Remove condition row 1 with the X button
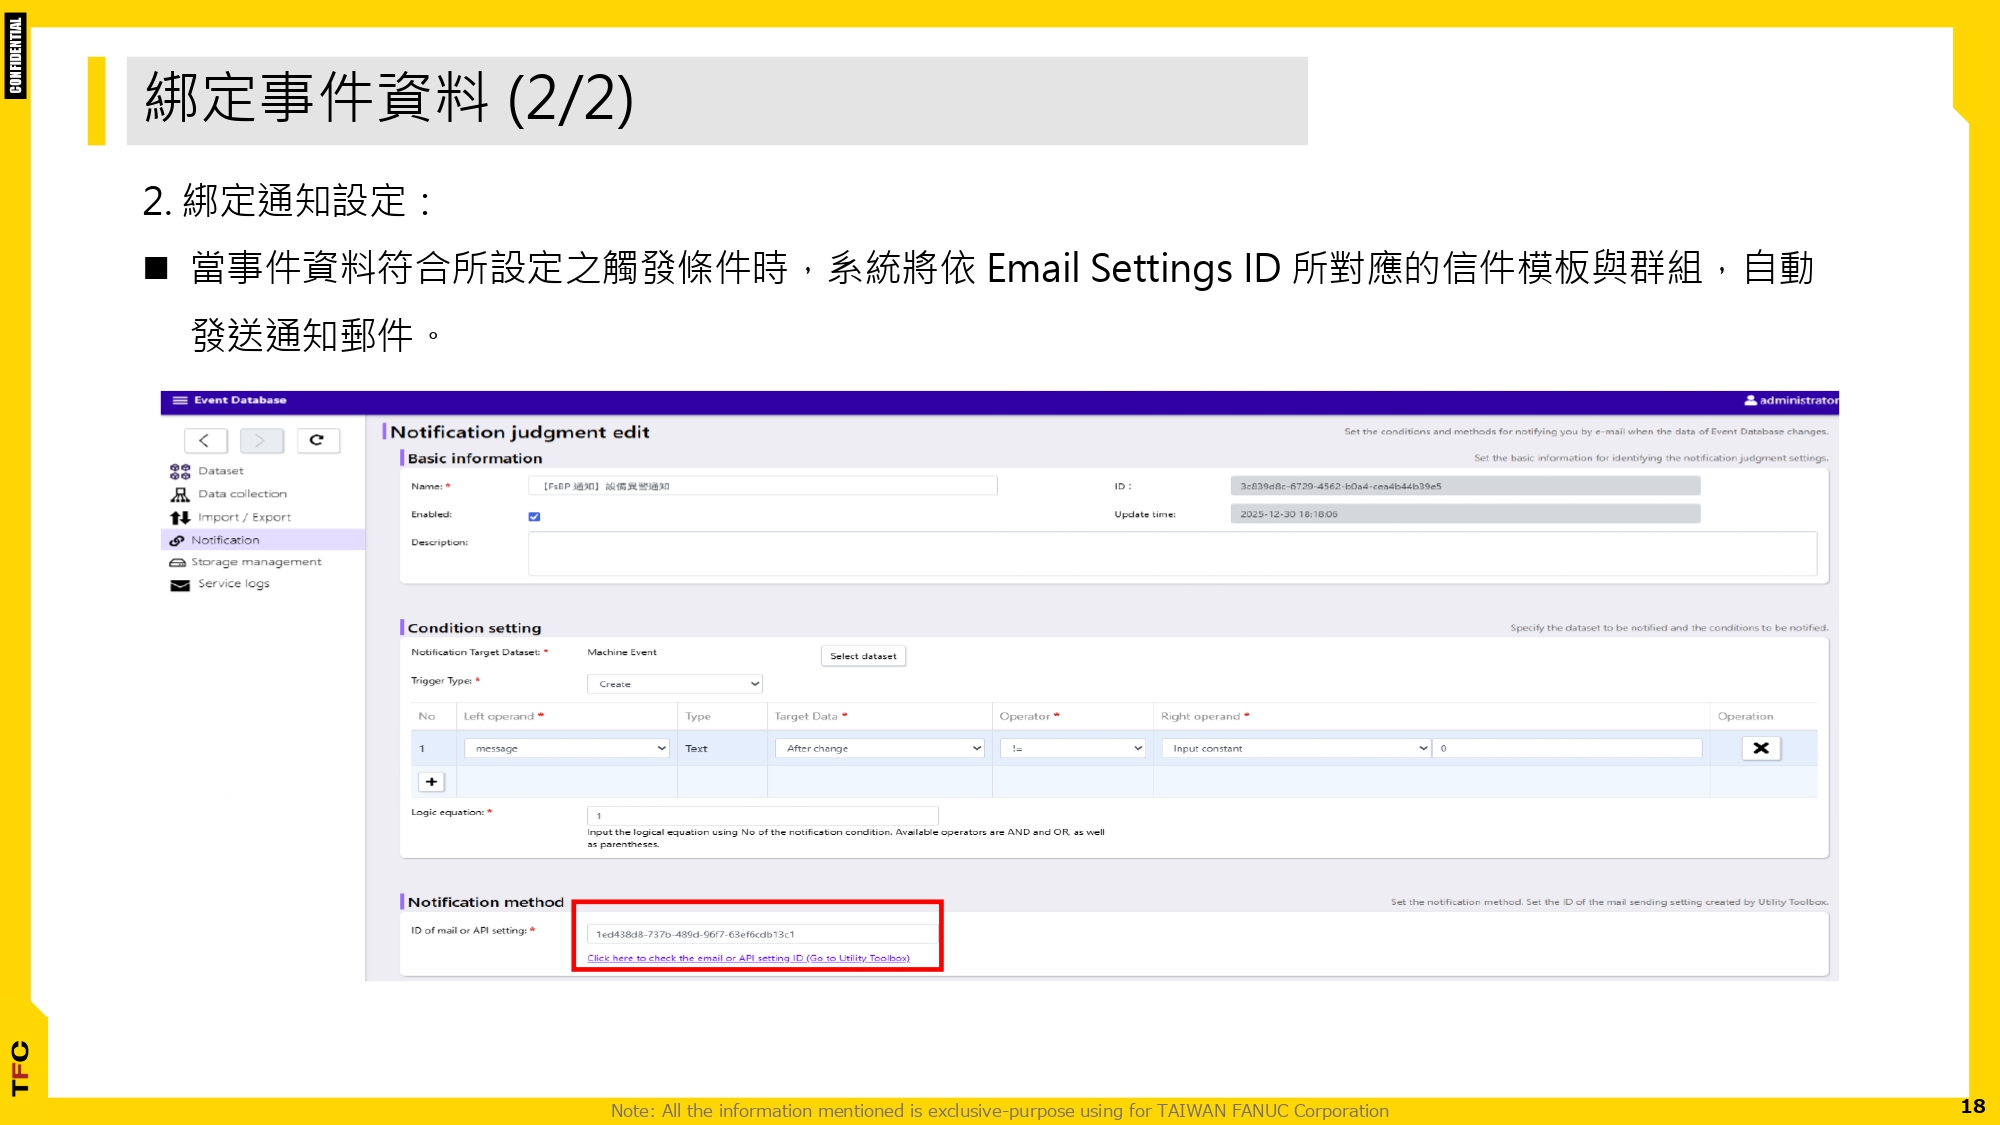Screen dimensions: 2000x1125 (x=1761, y=747)
